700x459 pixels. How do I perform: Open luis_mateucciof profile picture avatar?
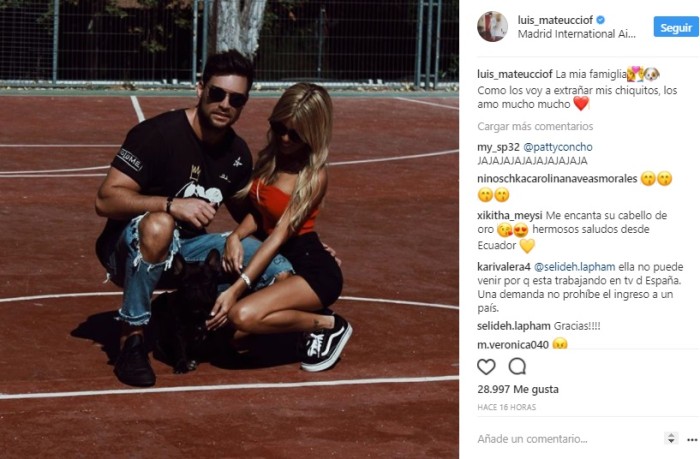(492, 27)
